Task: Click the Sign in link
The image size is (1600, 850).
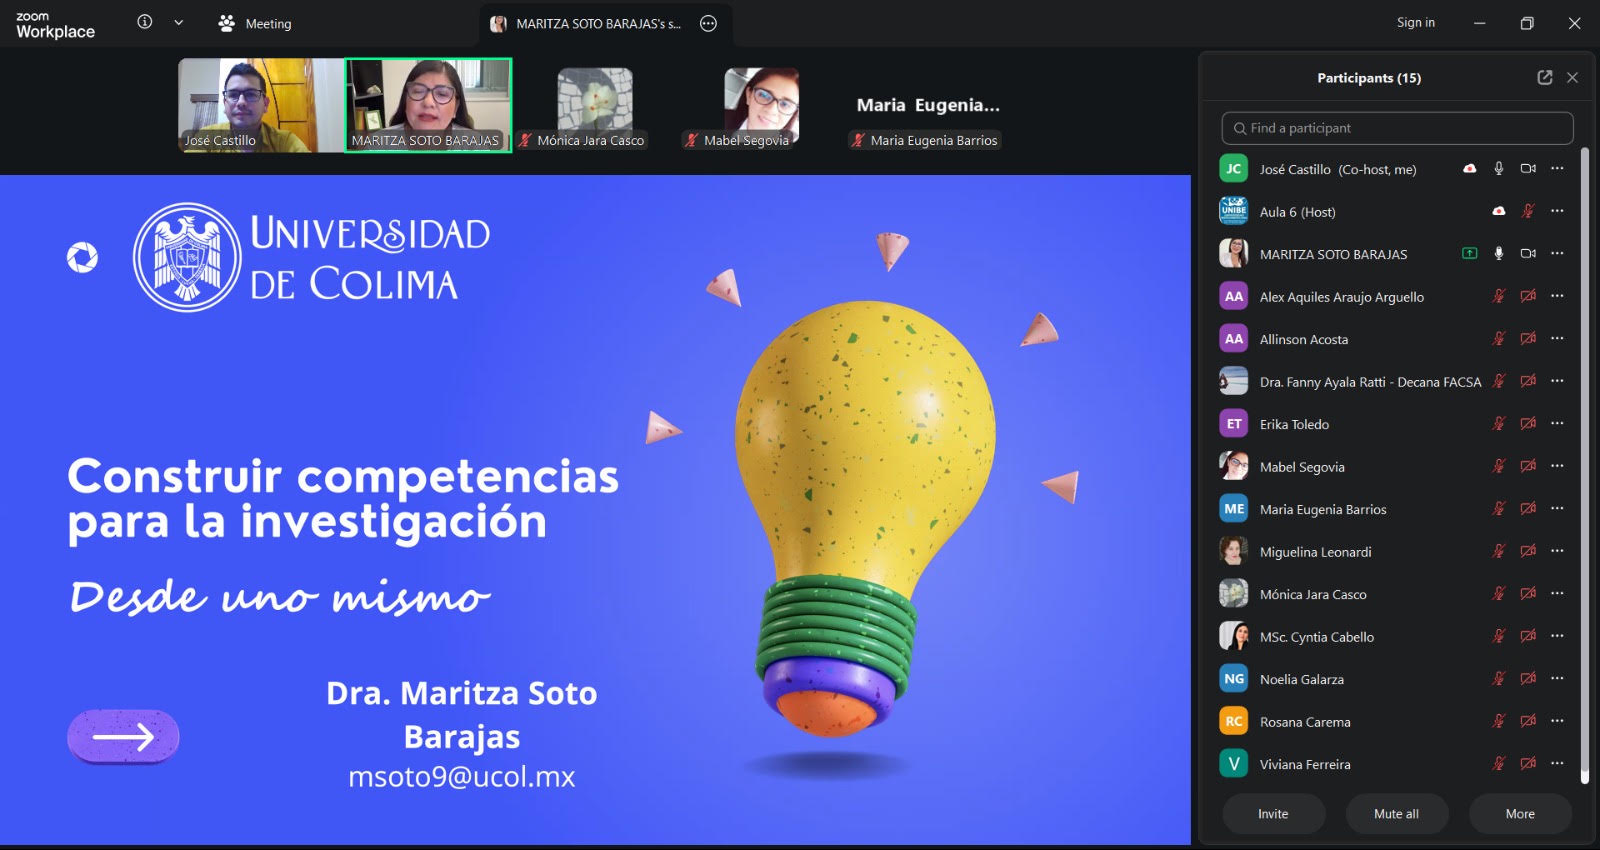Action: coord(1415,22)
